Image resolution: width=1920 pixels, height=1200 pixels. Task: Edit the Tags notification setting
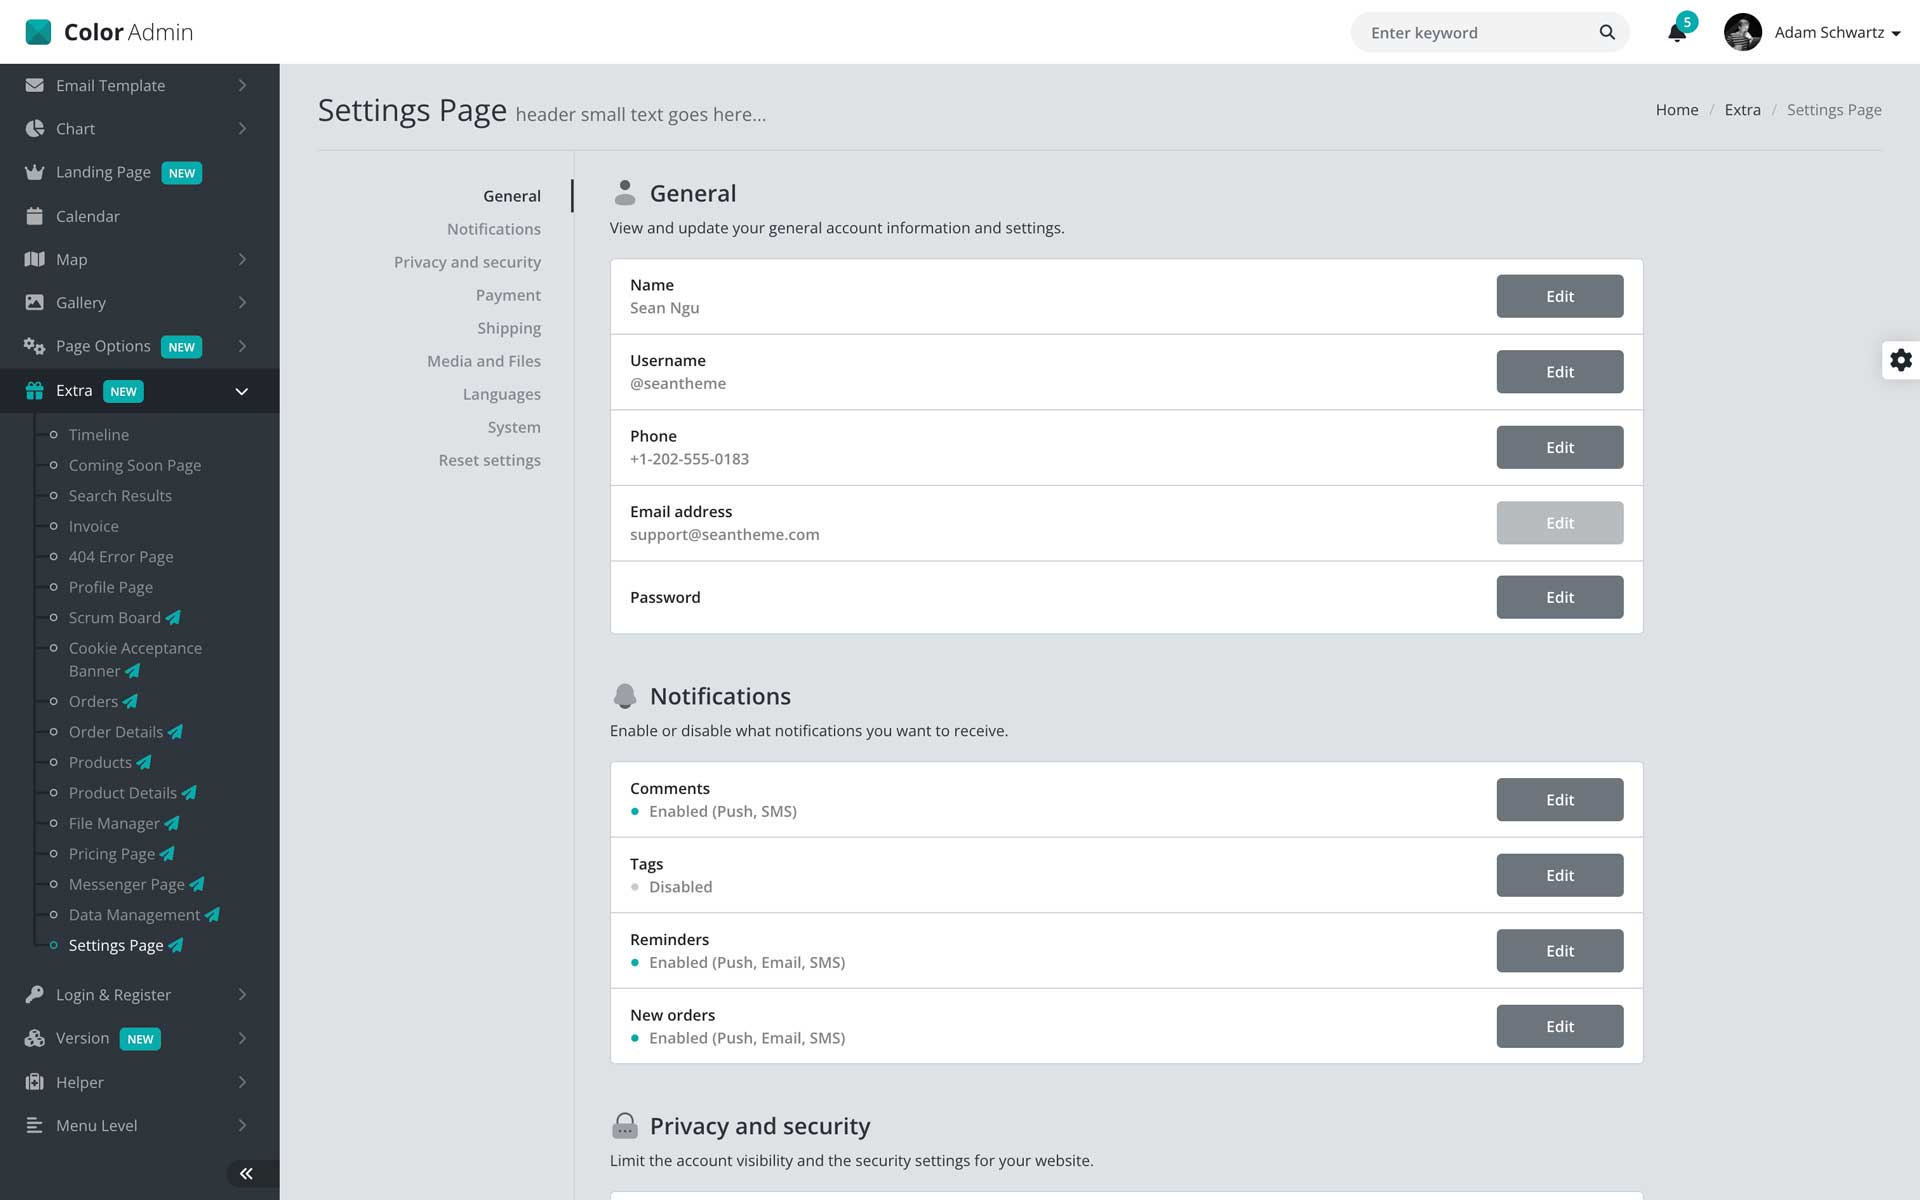click(x=1559, y=875)
